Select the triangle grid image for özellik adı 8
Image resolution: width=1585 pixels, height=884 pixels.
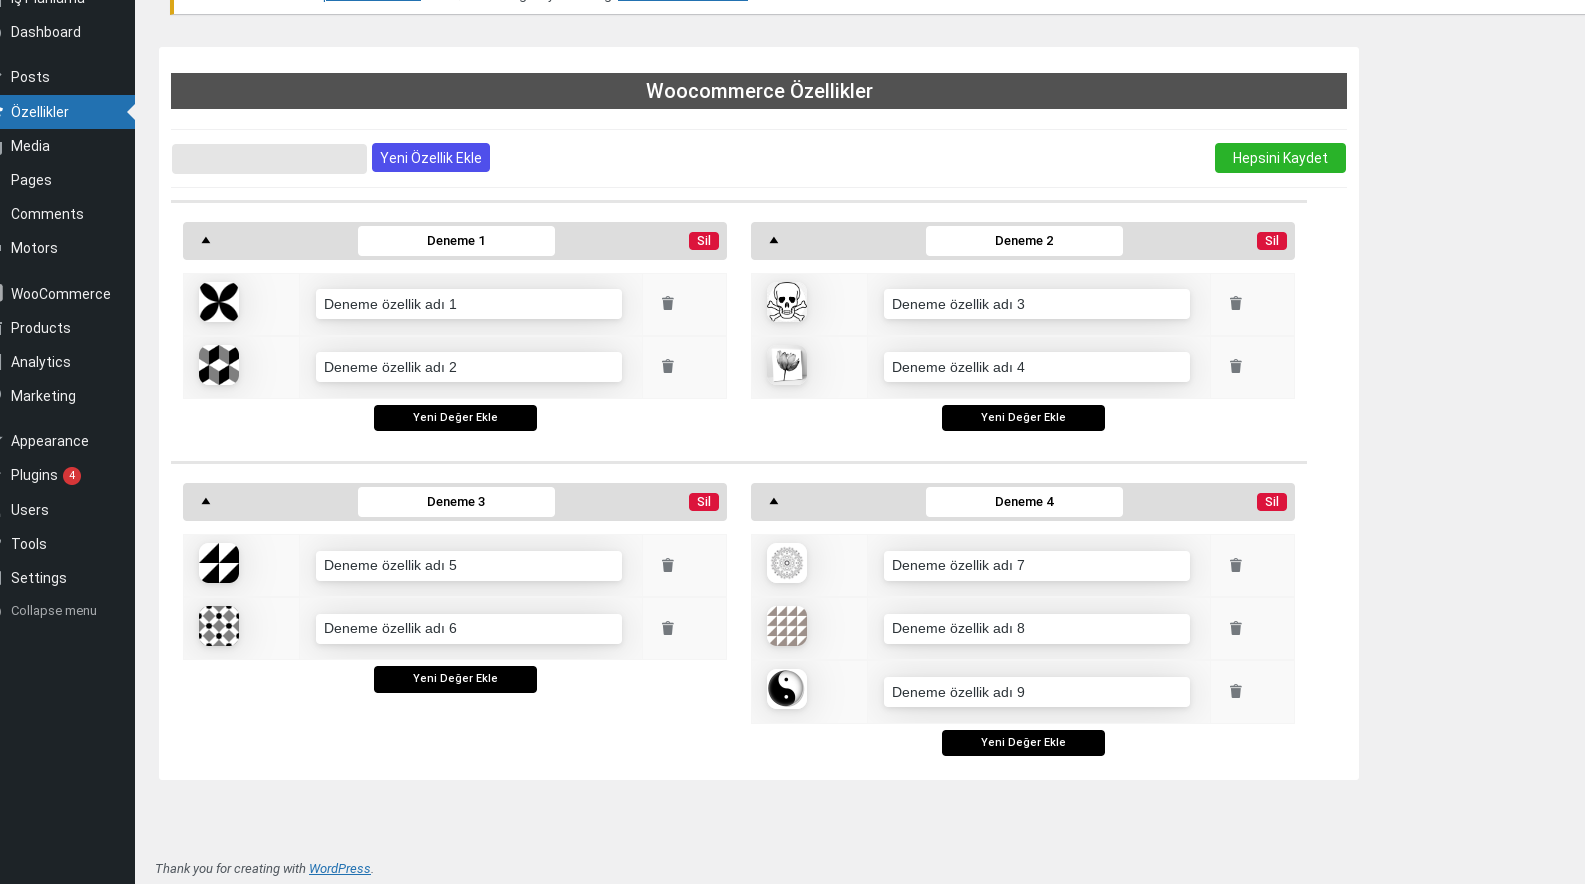point(787,626)
